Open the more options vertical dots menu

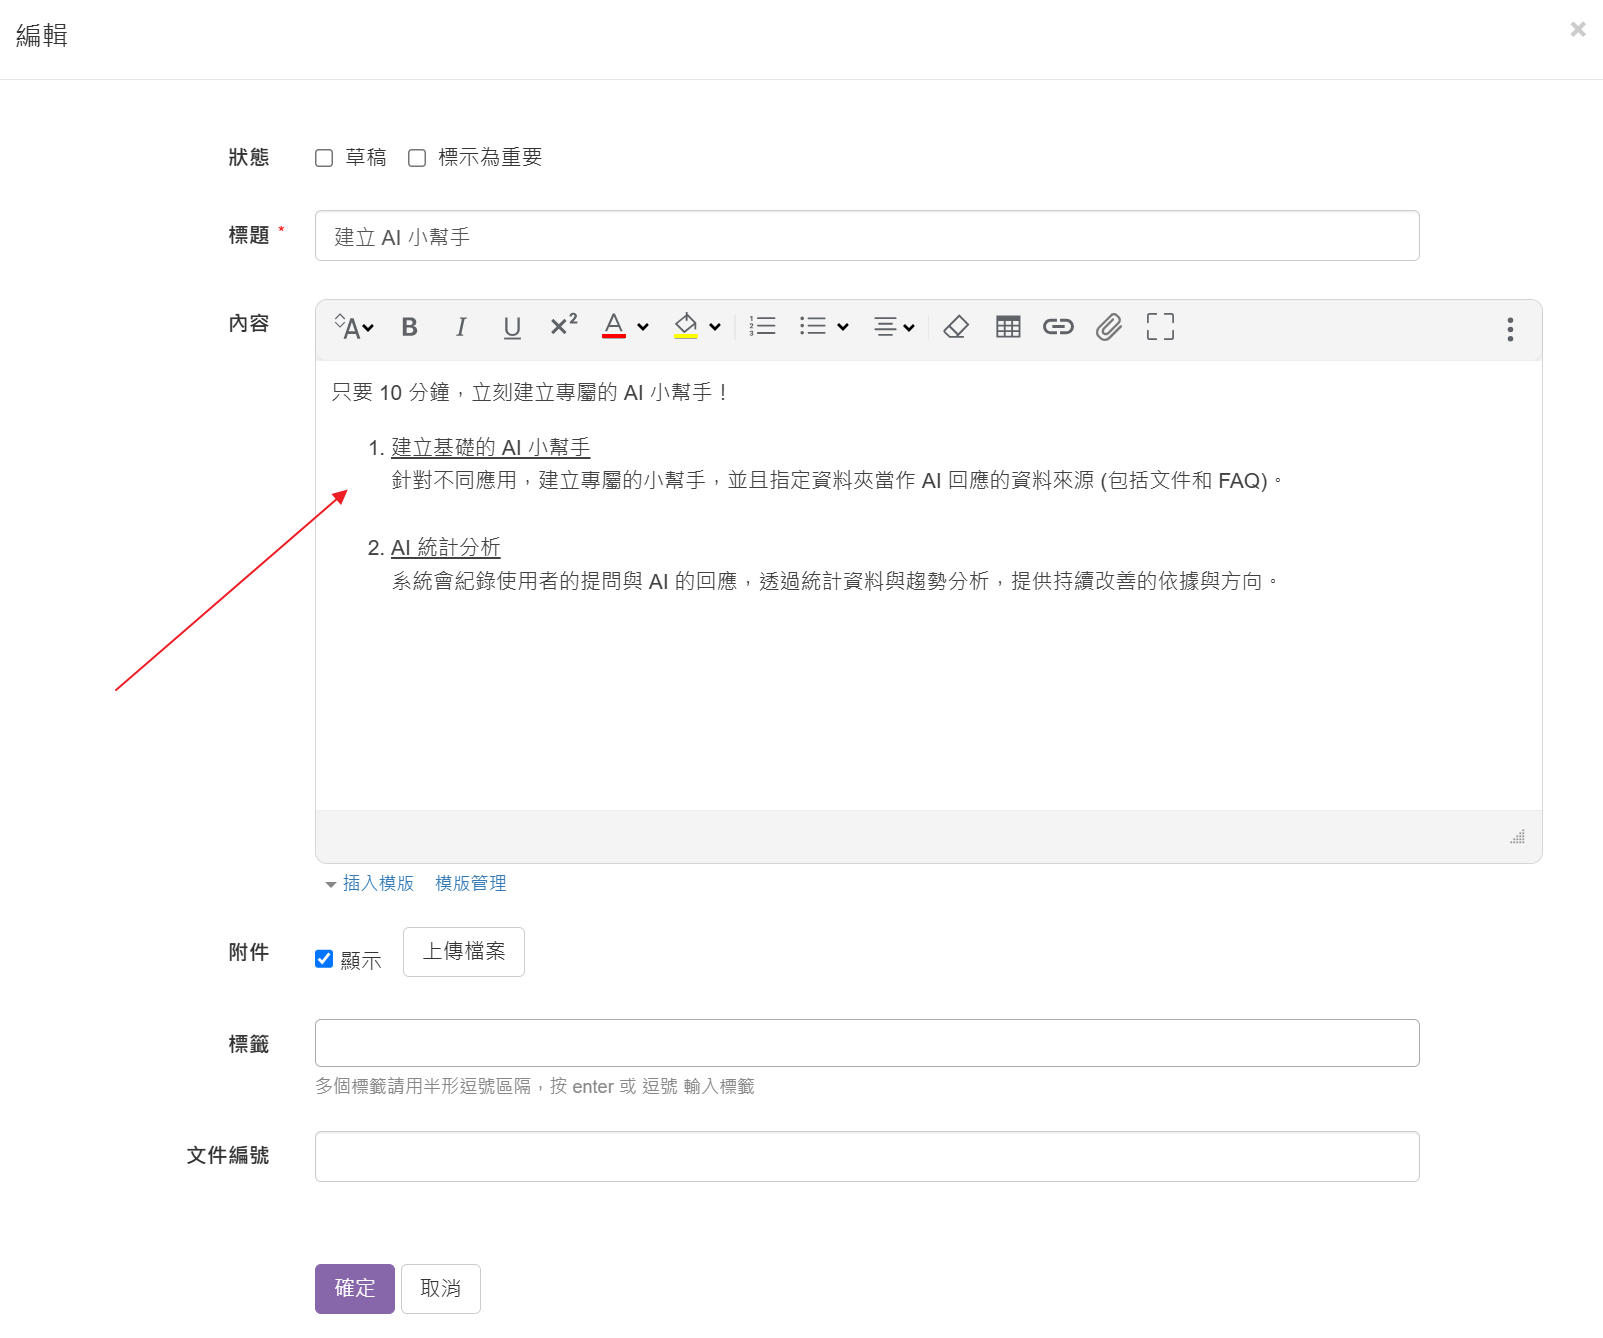click(1510, 329)
